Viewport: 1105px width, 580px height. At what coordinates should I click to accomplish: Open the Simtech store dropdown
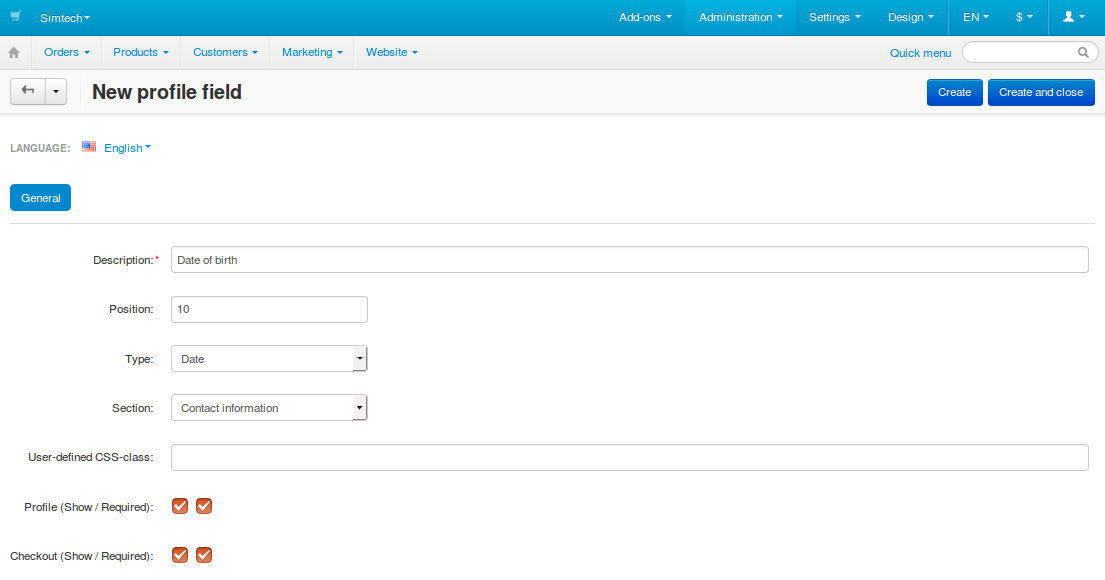[65, 18]
